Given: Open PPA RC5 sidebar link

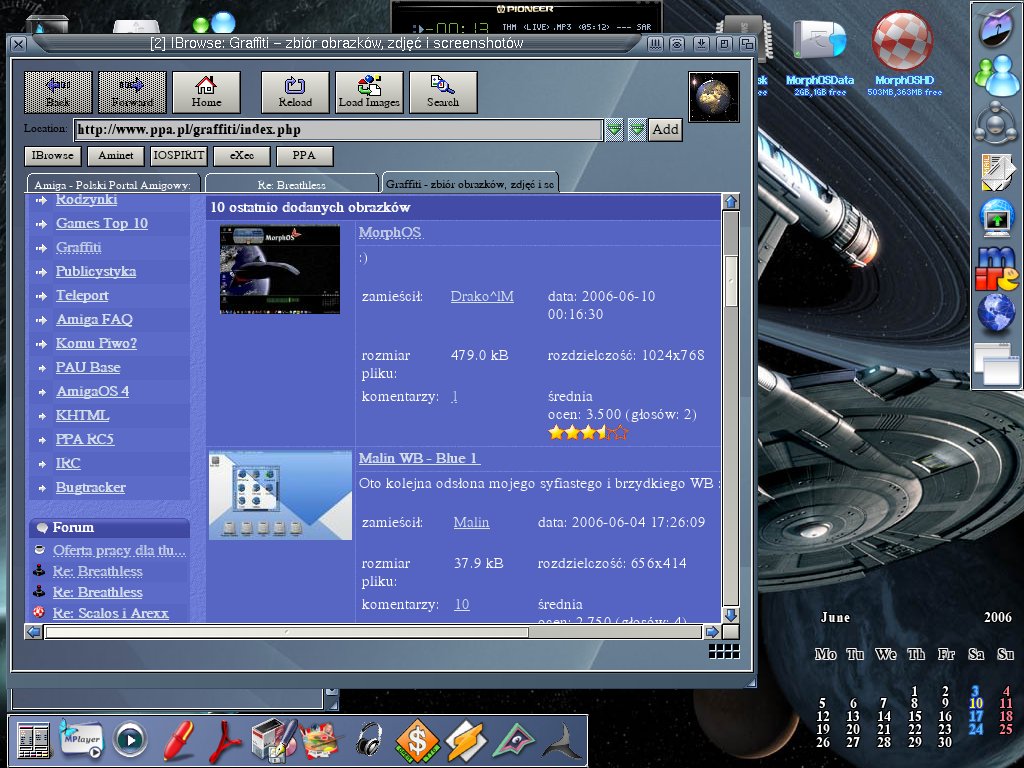Looking at the screenshot, I should pos(85,439).
